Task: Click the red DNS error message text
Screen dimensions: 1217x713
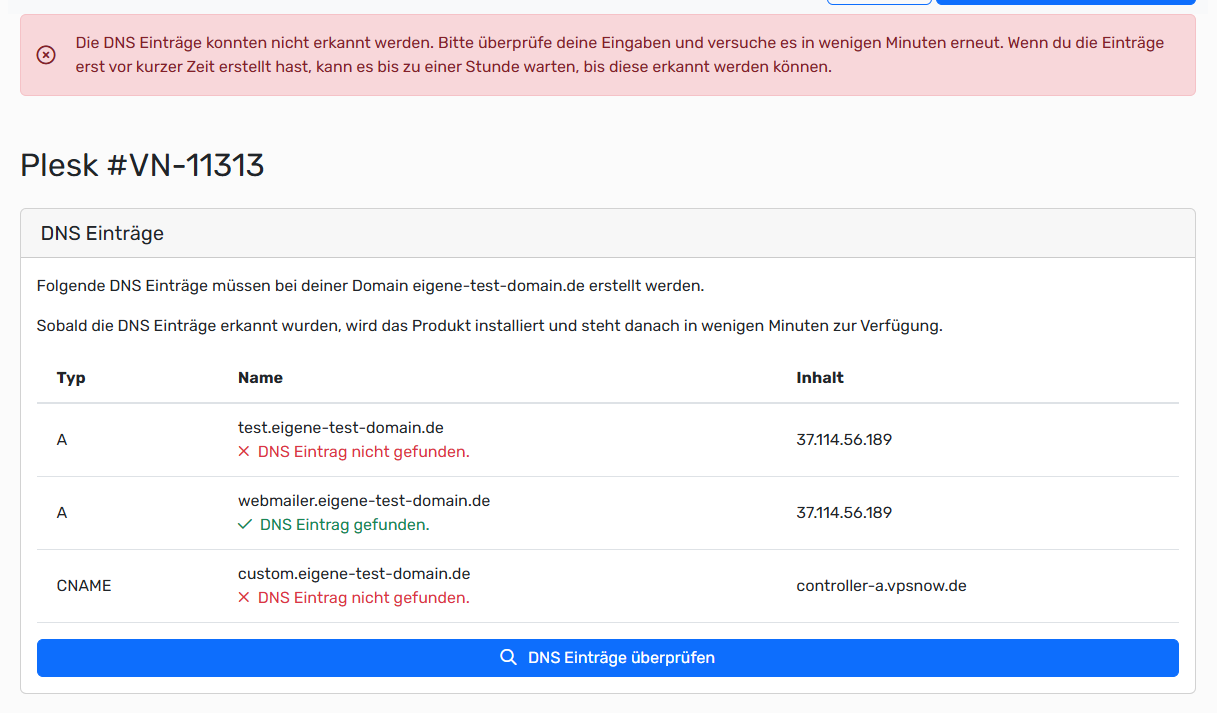Action: (620, 55)
